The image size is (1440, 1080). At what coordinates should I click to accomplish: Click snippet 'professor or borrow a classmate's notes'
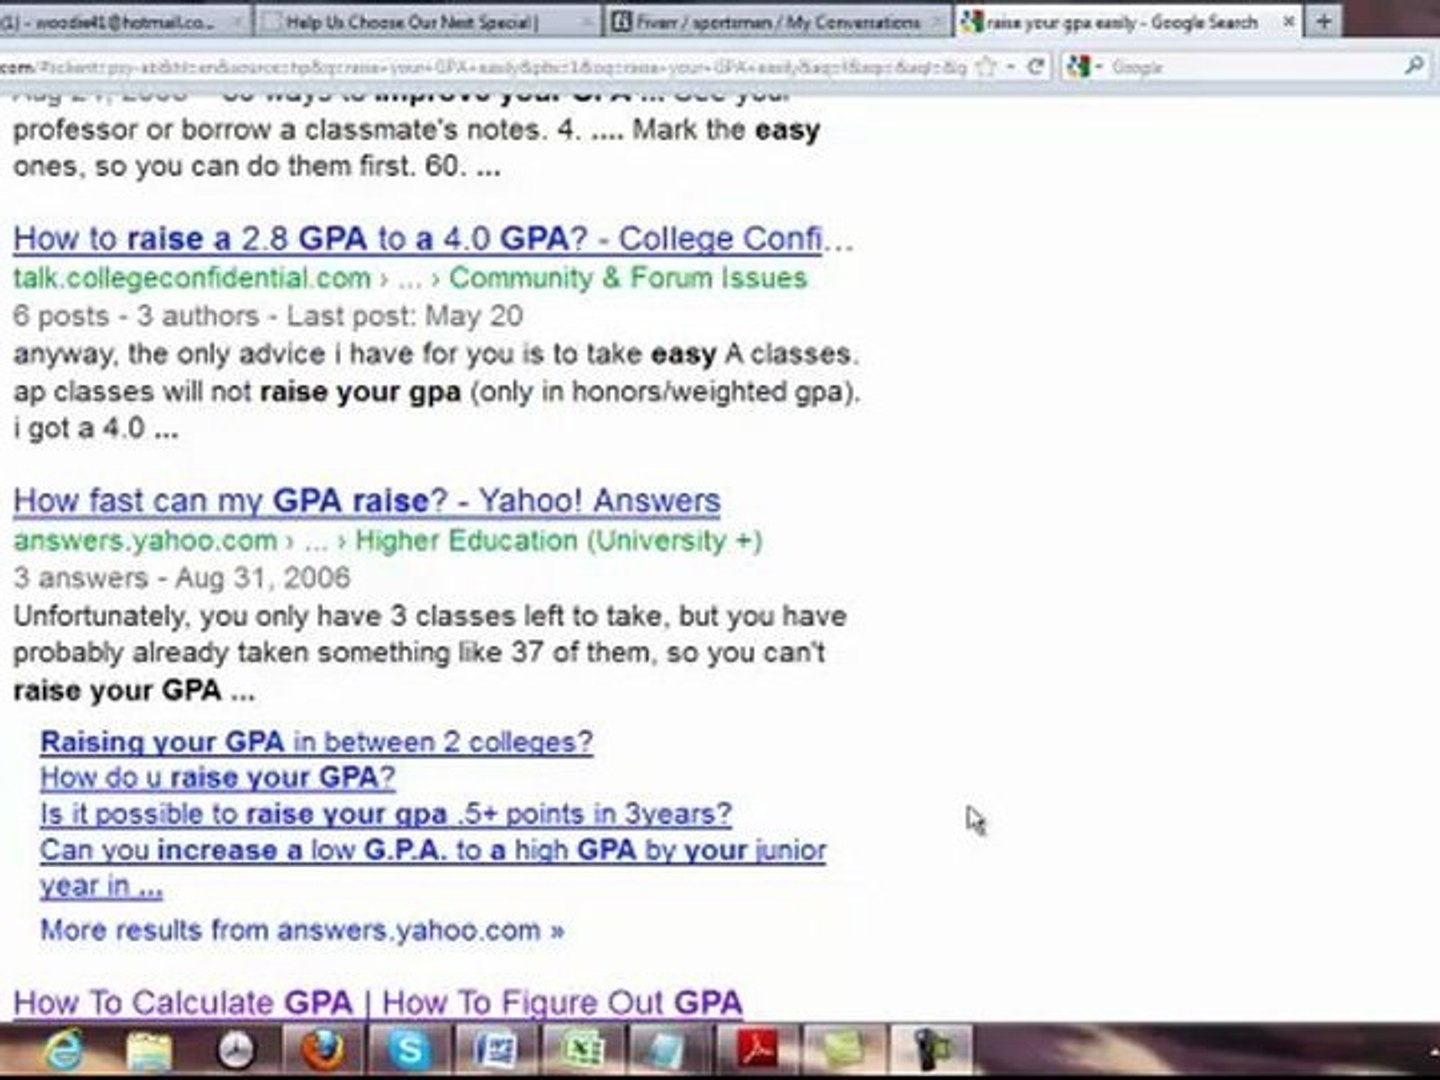417,130
